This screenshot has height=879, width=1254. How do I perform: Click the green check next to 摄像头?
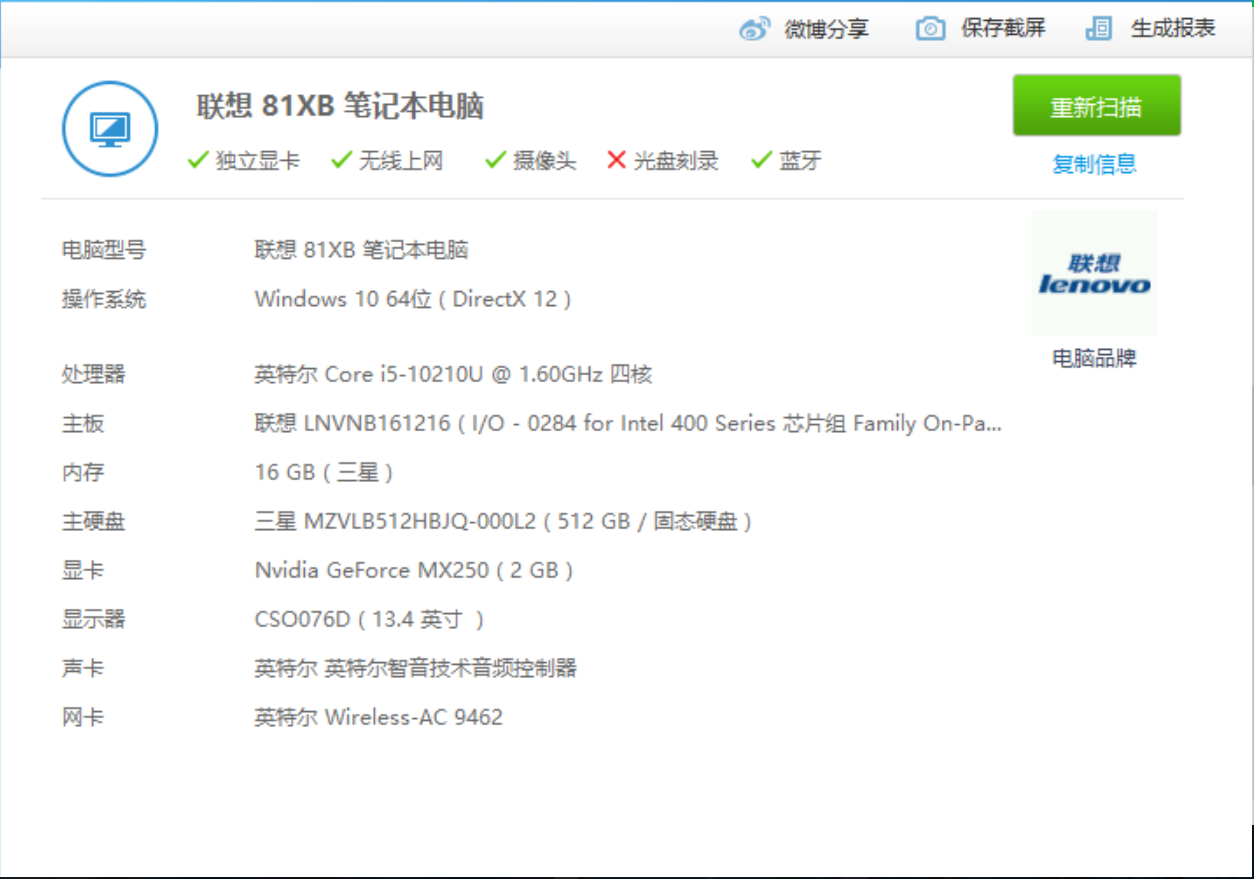click(x=495, y=160)
